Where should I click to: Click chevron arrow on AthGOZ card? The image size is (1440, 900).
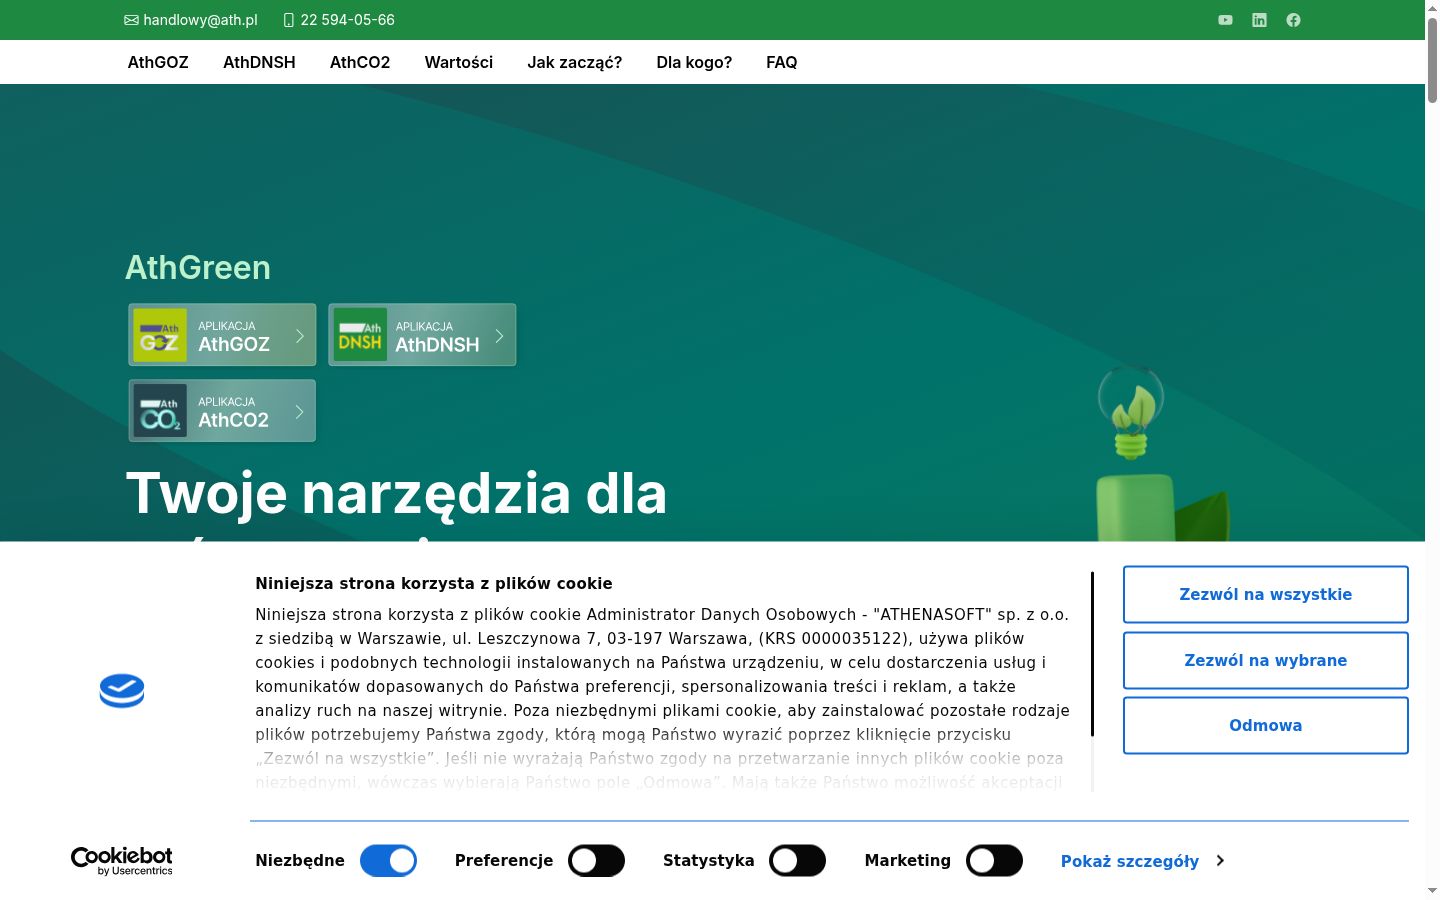point(299,335)
